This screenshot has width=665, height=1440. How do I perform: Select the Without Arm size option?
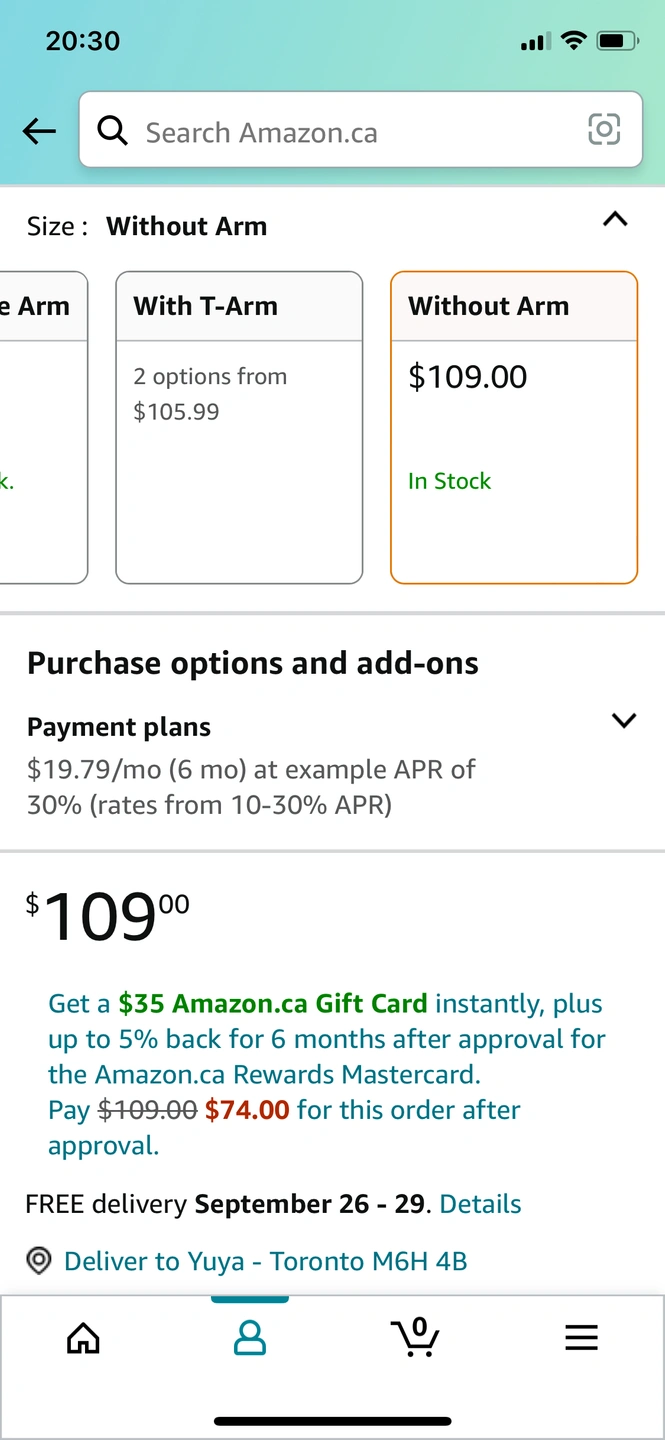pyautogui.click(x=513, y=427)
